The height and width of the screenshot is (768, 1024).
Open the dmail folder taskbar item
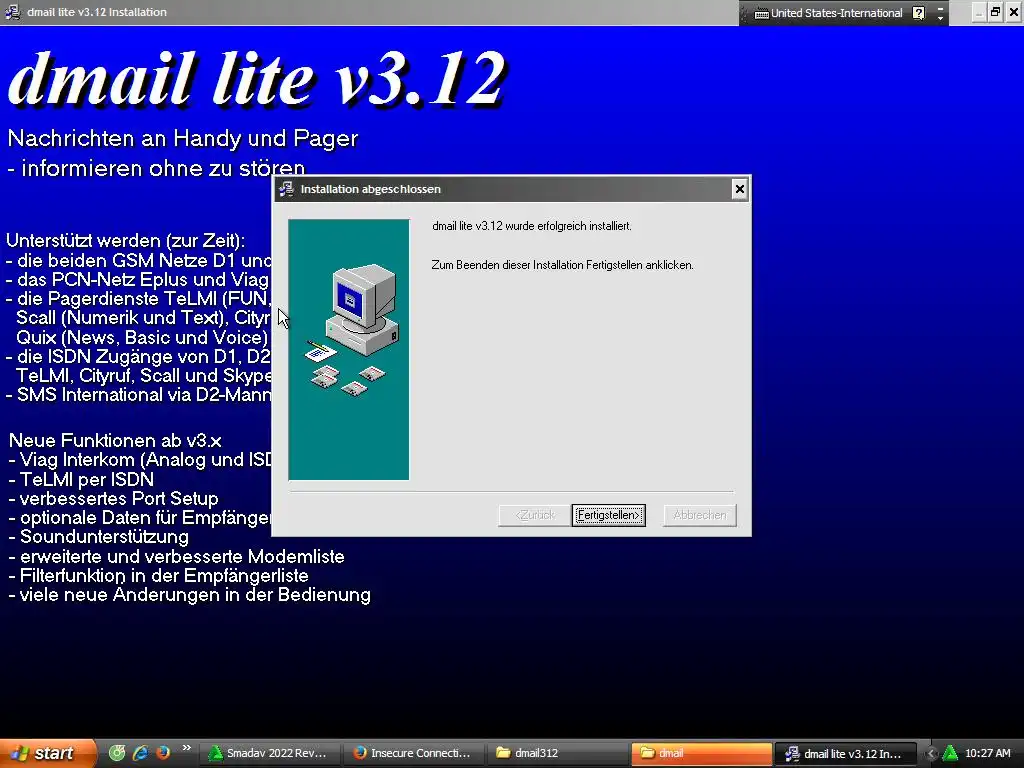click(x=702, y=753)
